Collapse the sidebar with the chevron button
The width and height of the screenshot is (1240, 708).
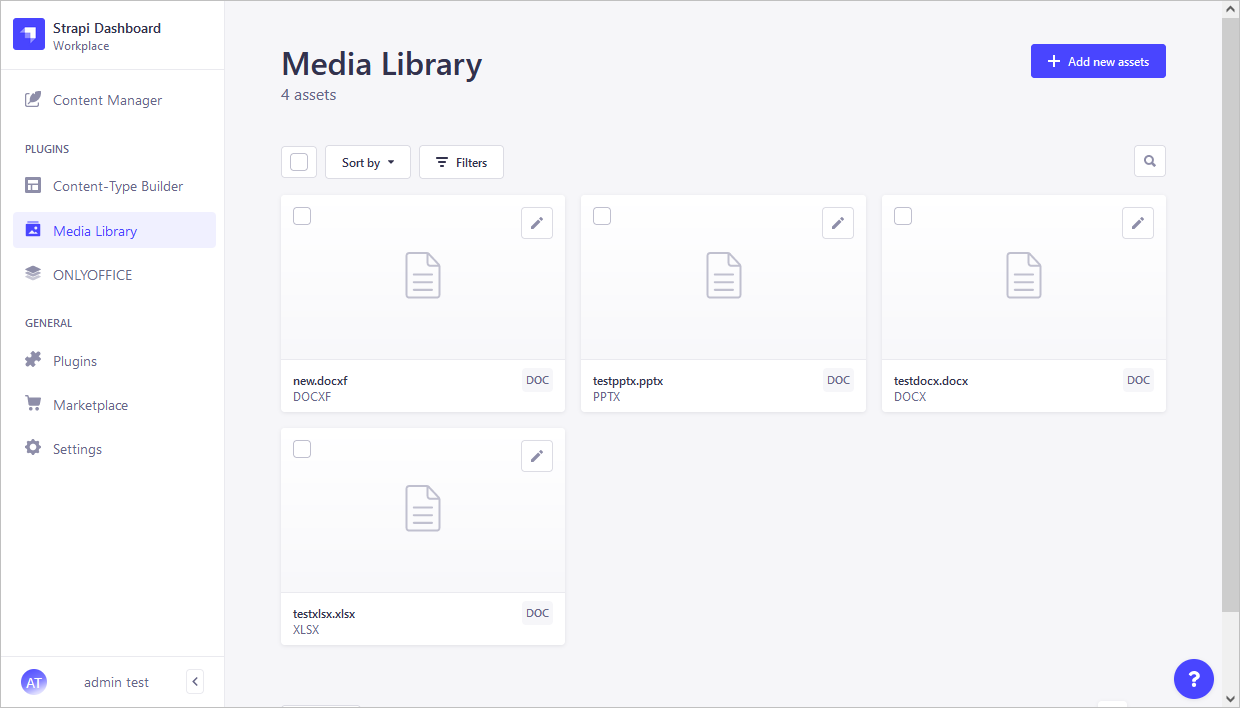click(x=195, y=681)
